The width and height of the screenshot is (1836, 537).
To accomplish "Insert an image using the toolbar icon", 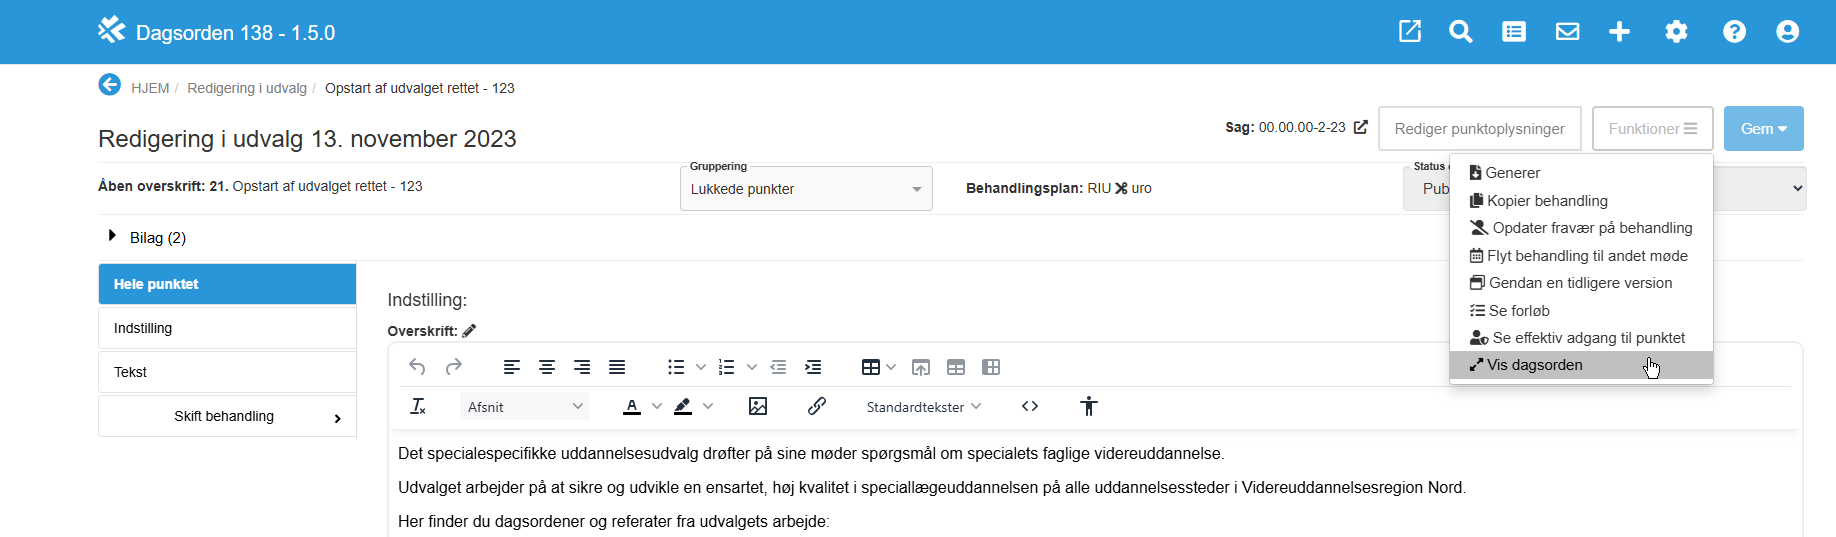I will click(758, 406).
